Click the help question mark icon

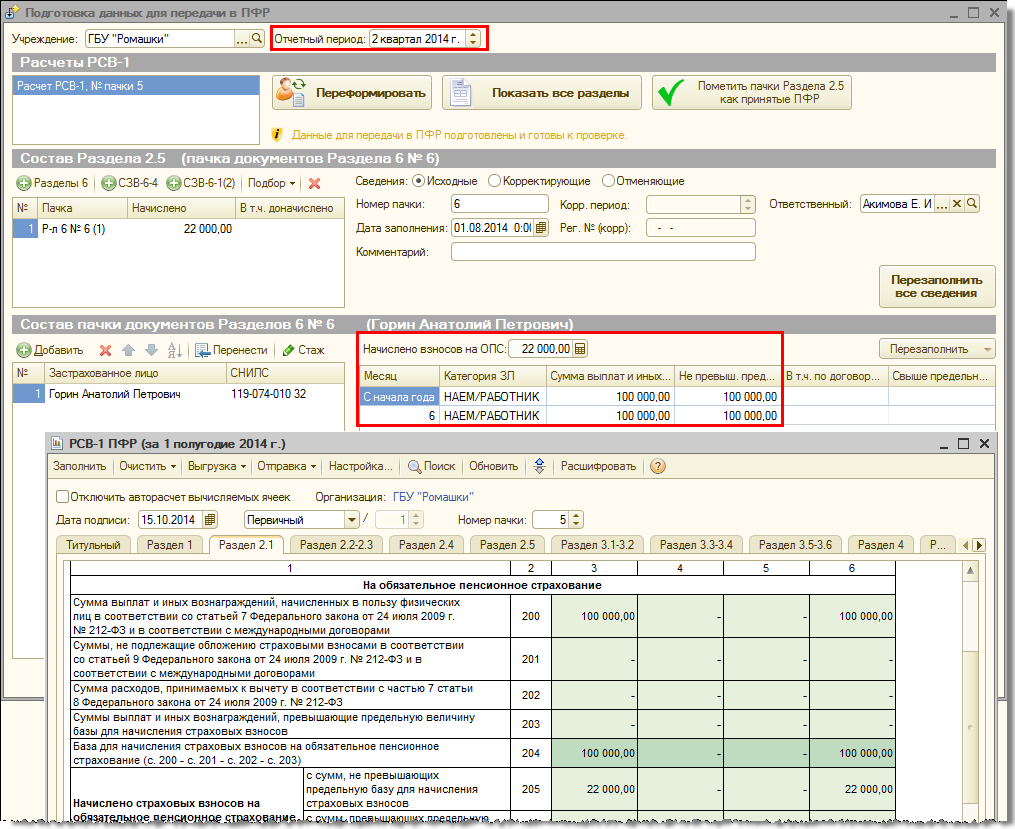click(x=657, y=466)
